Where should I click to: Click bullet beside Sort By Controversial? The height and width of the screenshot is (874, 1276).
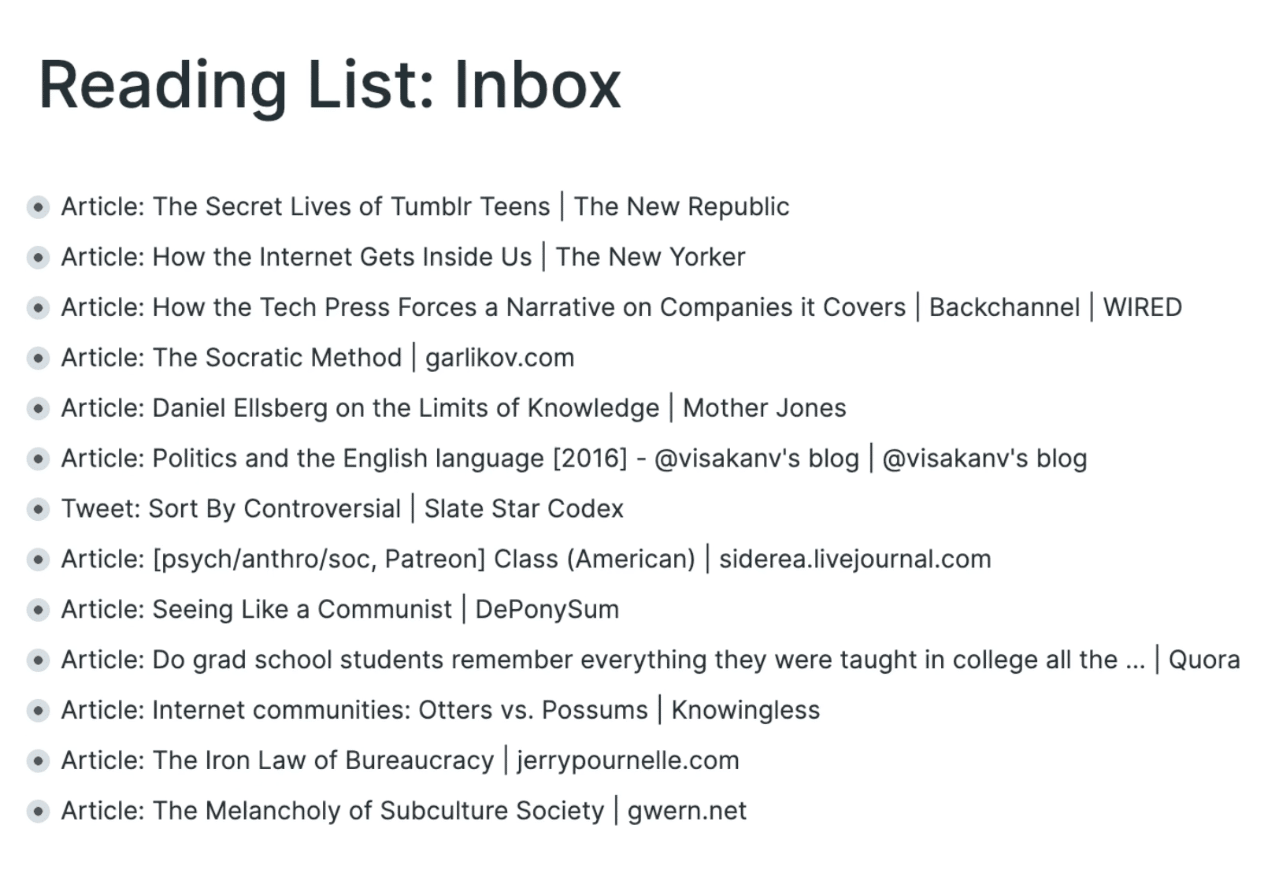38,509
